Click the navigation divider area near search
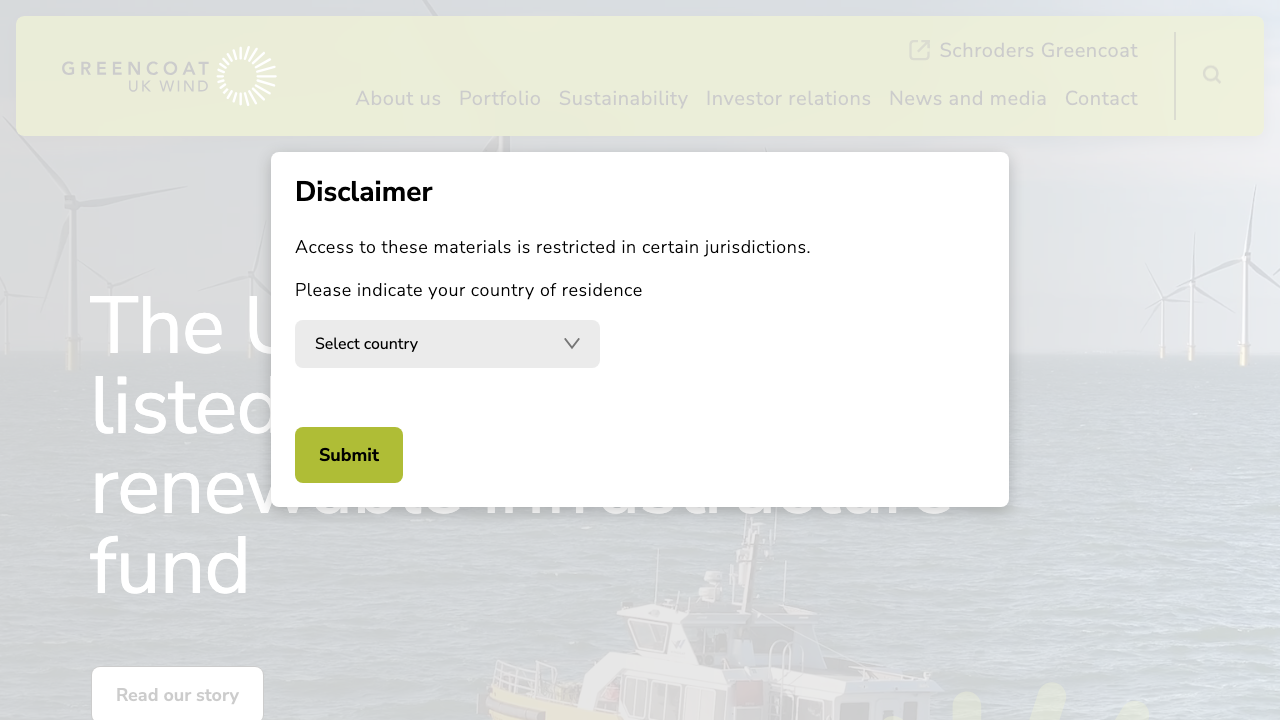1280x720 pixels. tap(1174, 75)
